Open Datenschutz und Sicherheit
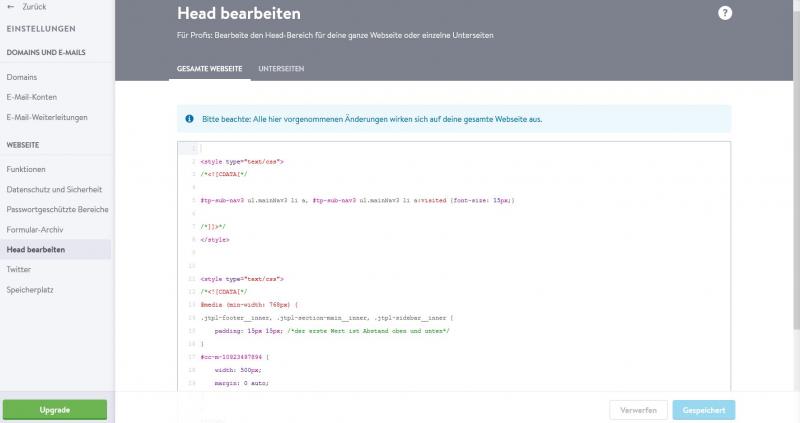 [x=54, y=189]
